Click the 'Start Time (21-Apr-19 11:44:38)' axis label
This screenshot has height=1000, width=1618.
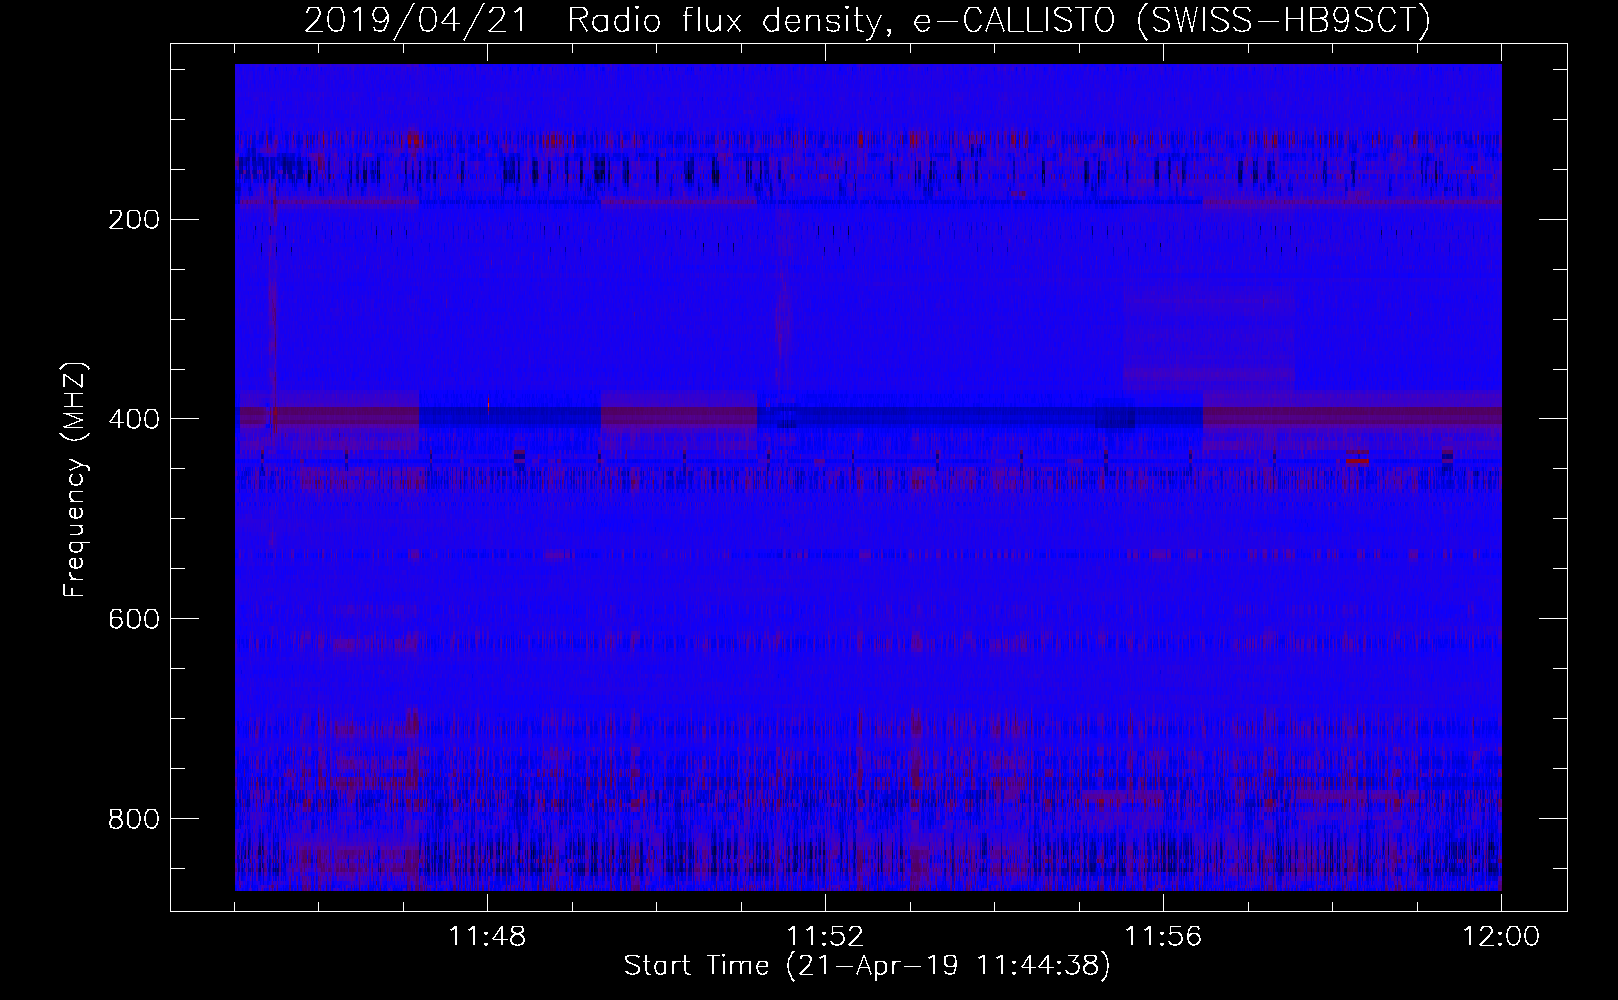coord(867,966)
